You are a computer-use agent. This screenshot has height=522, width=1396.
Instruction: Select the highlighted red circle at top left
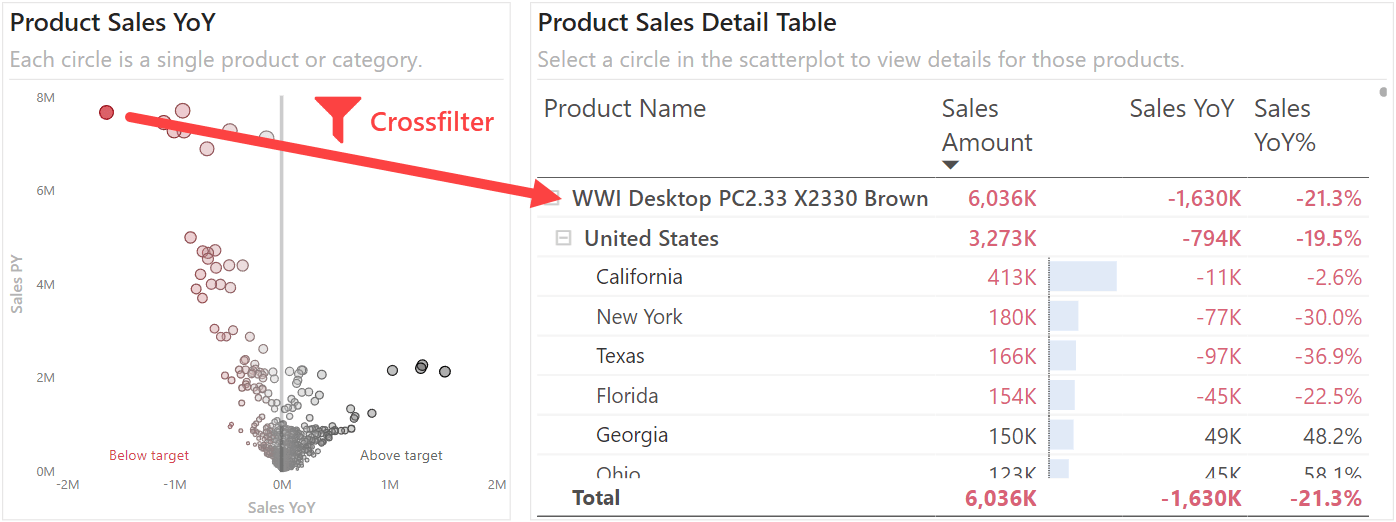tap(107, 112)
